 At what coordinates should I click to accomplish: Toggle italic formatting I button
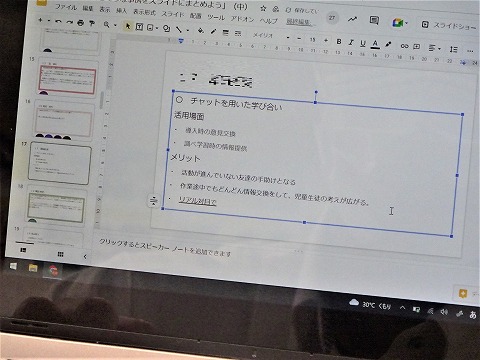(351, 42)
